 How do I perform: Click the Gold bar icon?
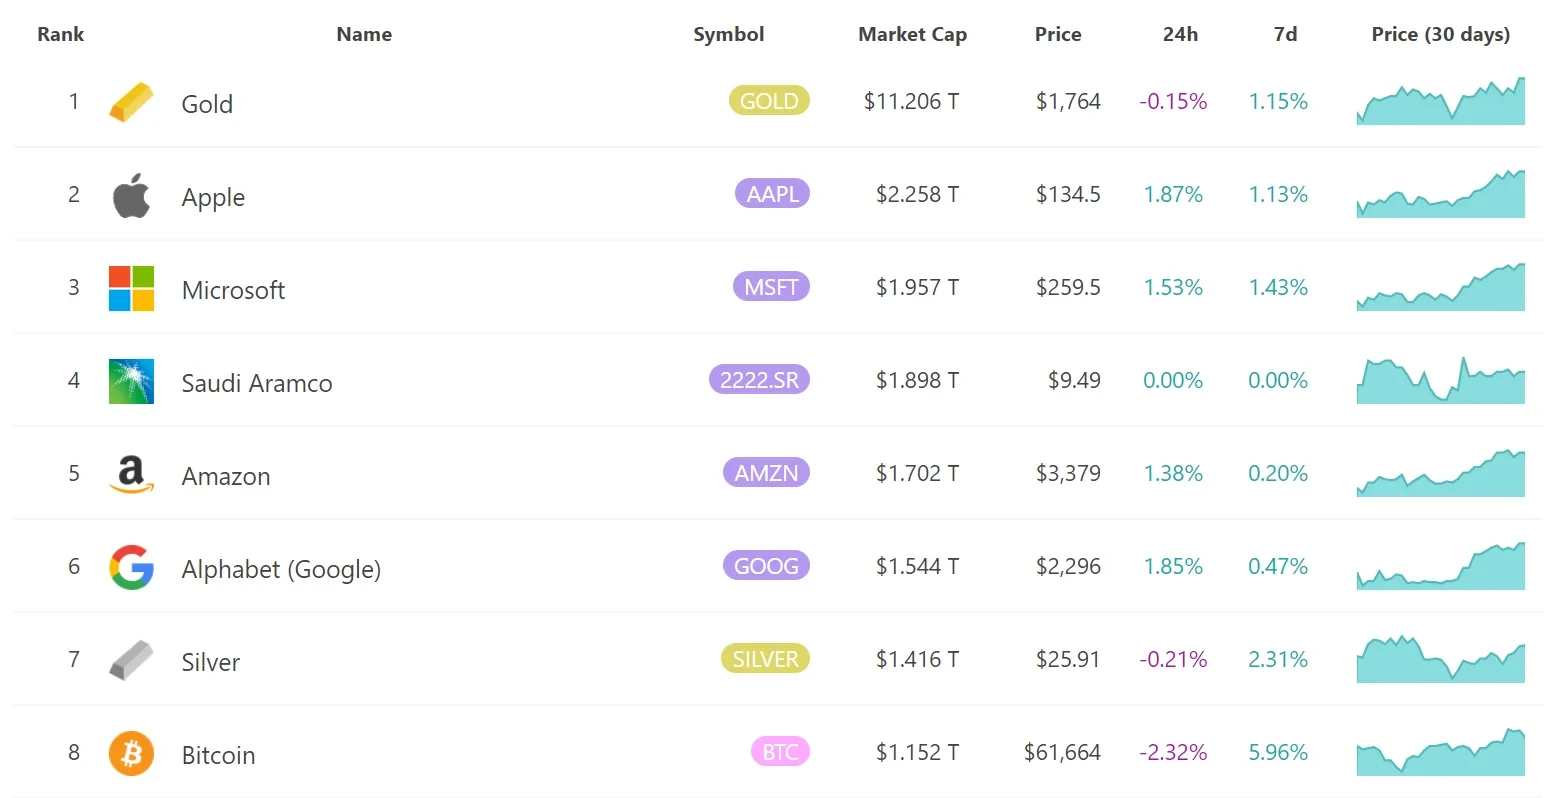131,102
